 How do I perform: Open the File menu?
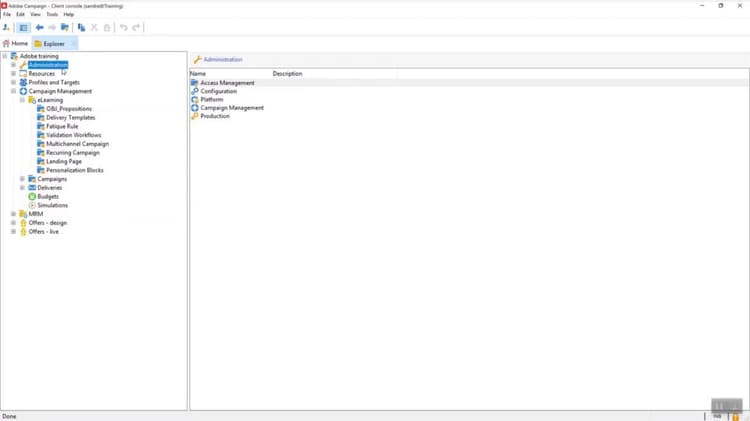(x=7, y=14)
